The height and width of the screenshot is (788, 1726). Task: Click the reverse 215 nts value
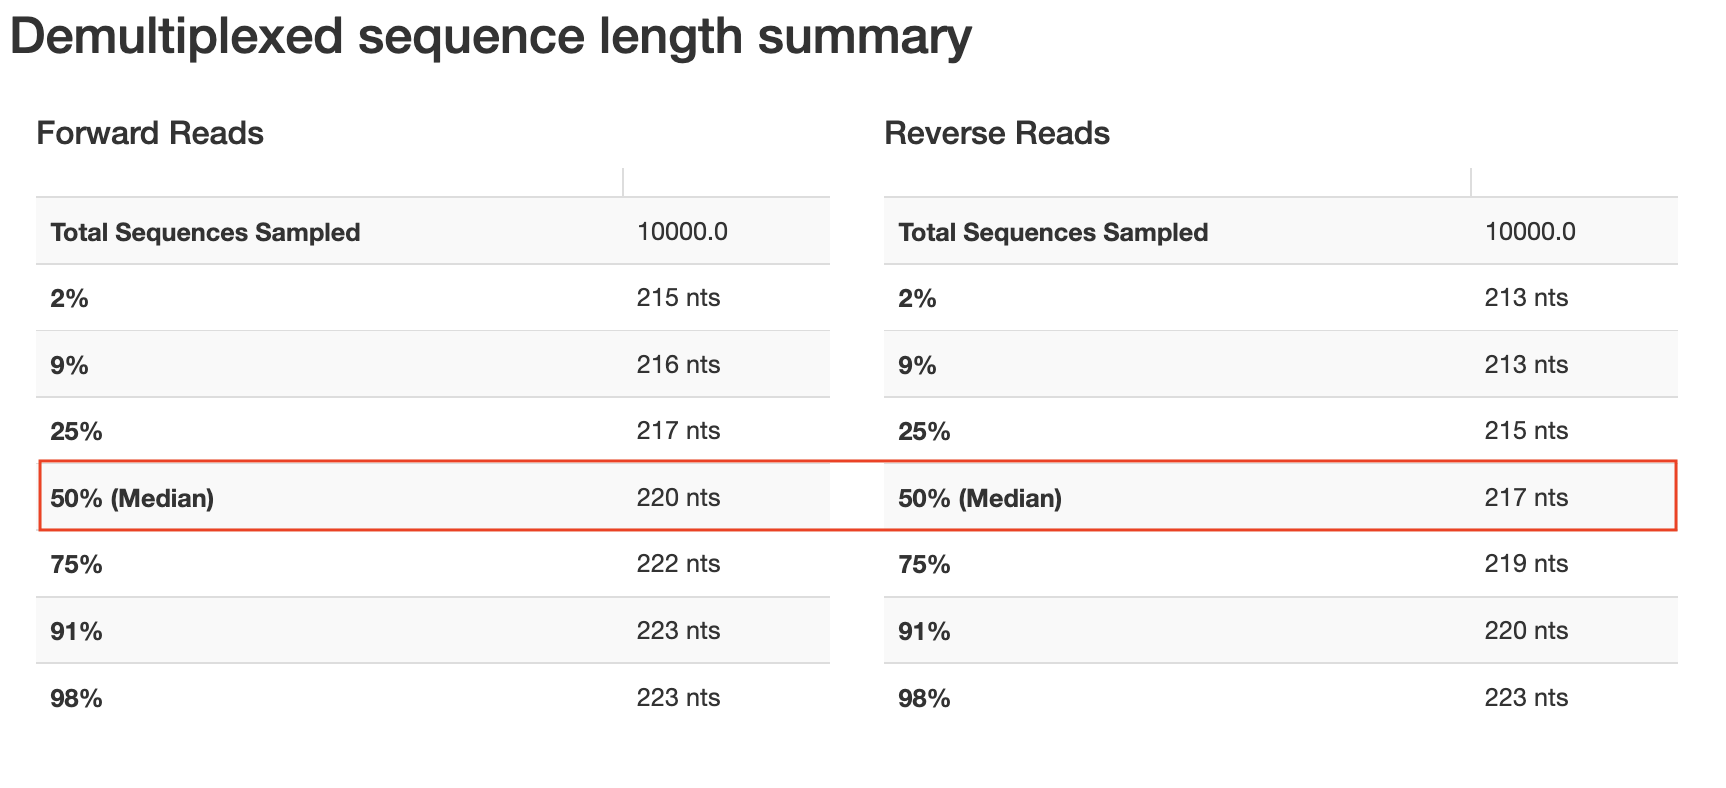[1526, 431]
